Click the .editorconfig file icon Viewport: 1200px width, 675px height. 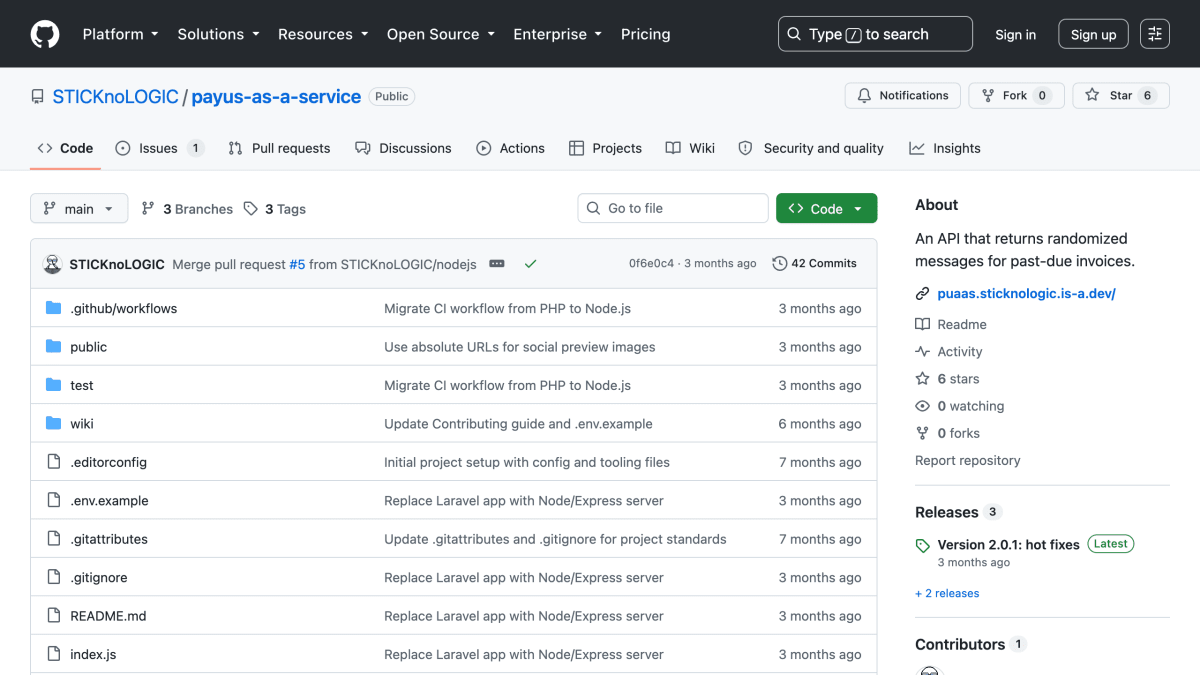(54, 462)
